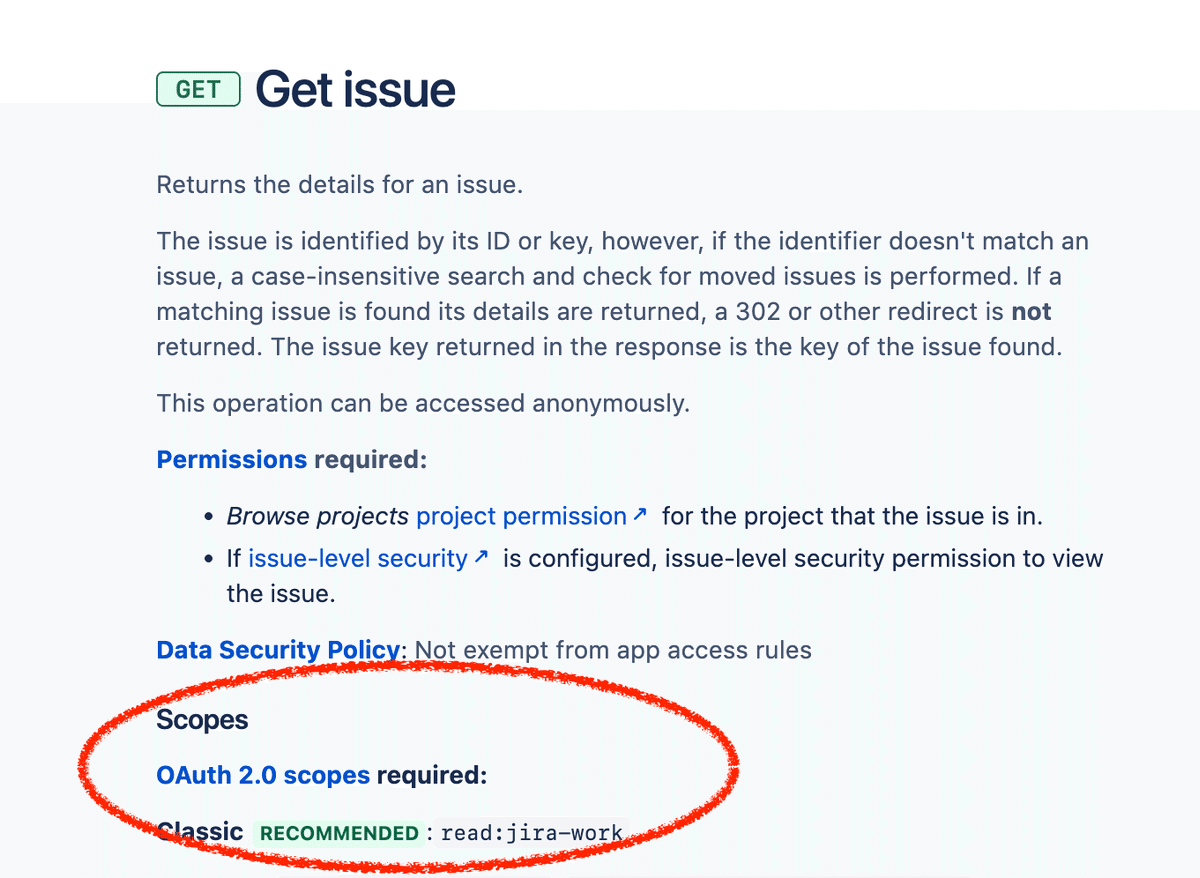Click the bullet before 'Browse projects'

(x=208, y=518)
